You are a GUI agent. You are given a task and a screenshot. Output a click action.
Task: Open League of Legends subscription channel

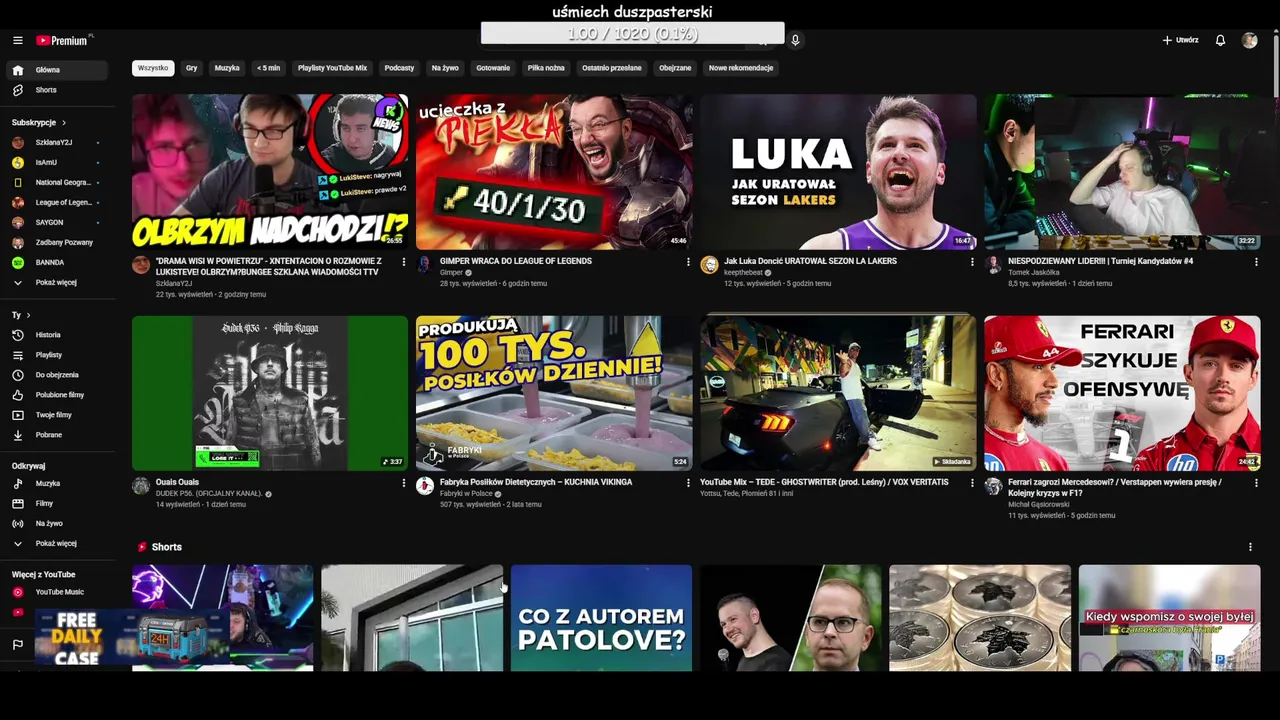[x=56, y=202]
